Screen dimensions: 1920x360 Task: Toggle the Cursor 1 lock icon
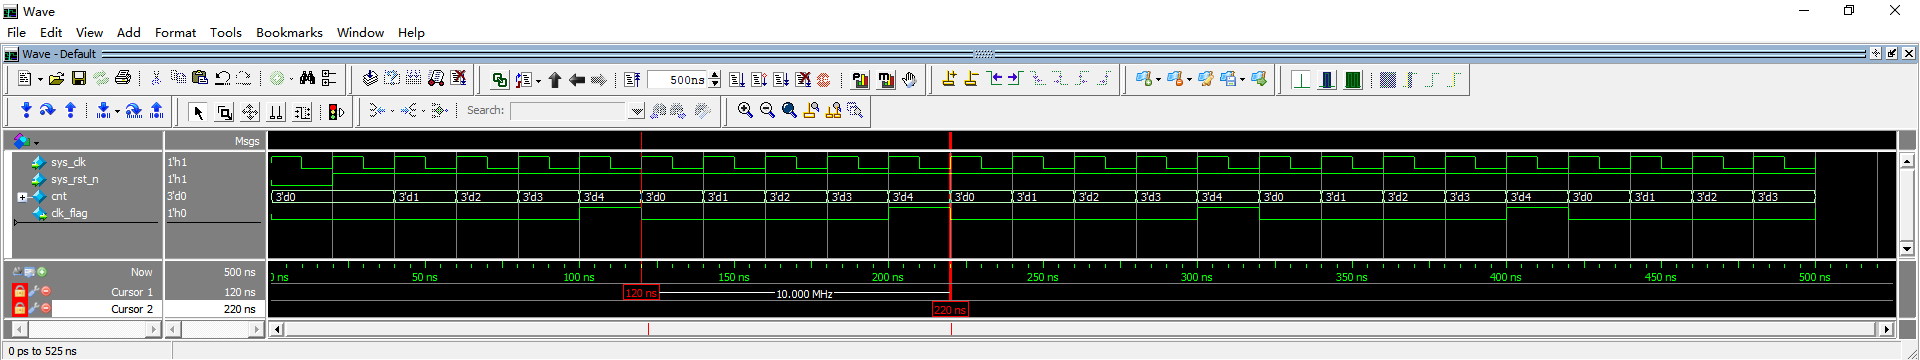(x=19, y=291)
